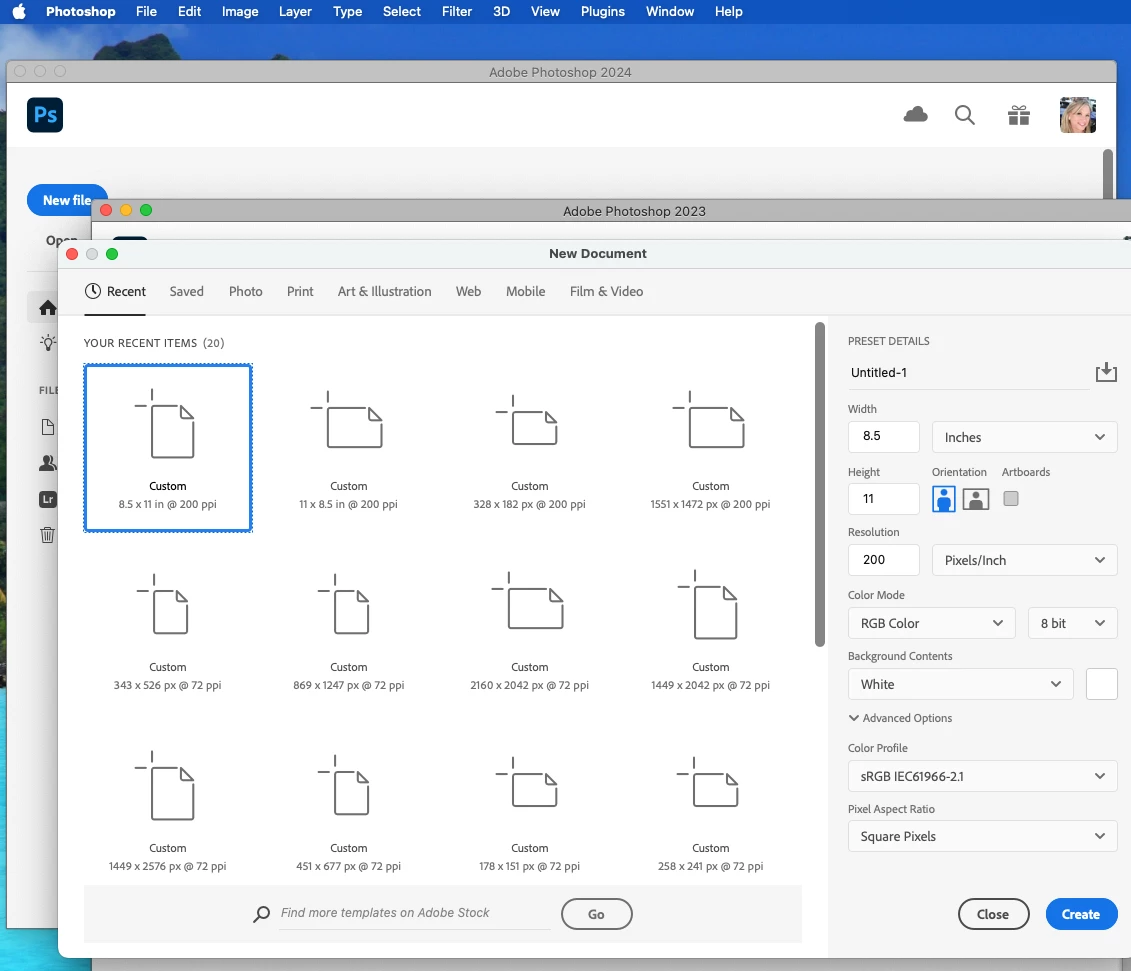Click Go button beside Adobe Stock search
Image resolution: width=1131 pixels, height=971 pixels.
(x=597, y=914)
